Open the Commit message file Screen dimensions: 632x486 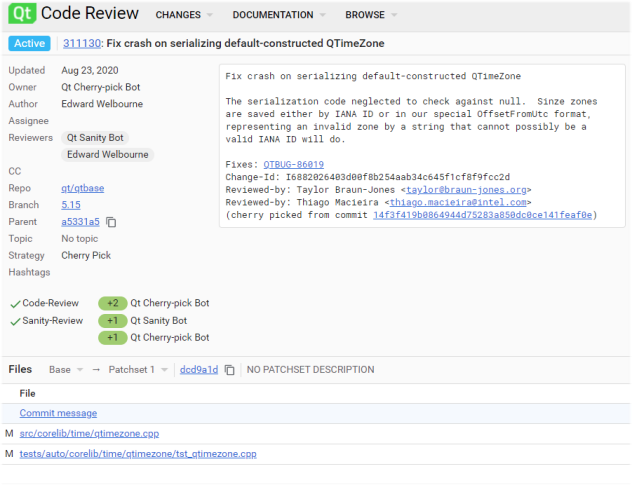(x=58, y=413)
